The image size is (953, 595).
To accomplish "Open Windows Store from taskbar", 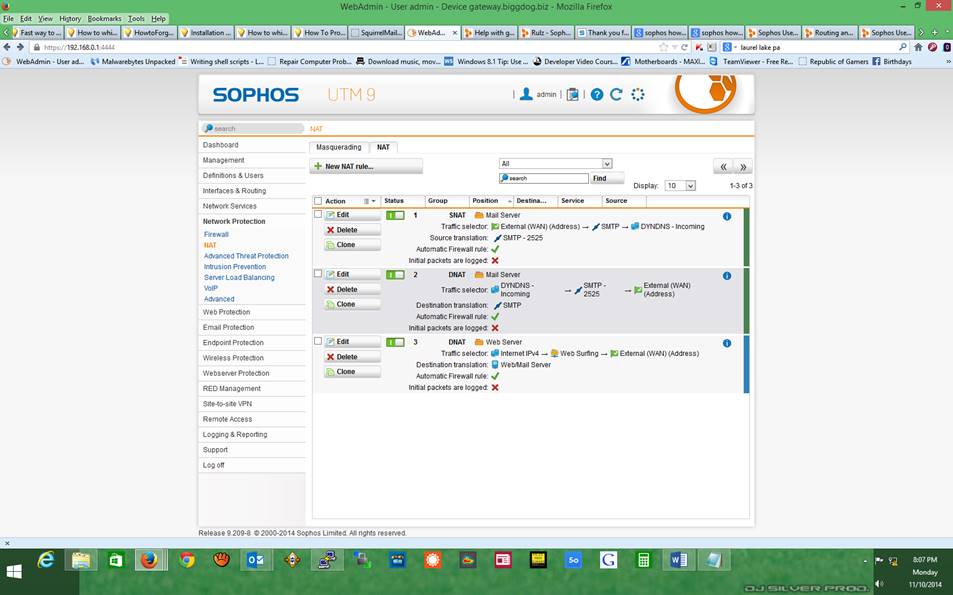I will pyautogui.click(x=115, y=559).
